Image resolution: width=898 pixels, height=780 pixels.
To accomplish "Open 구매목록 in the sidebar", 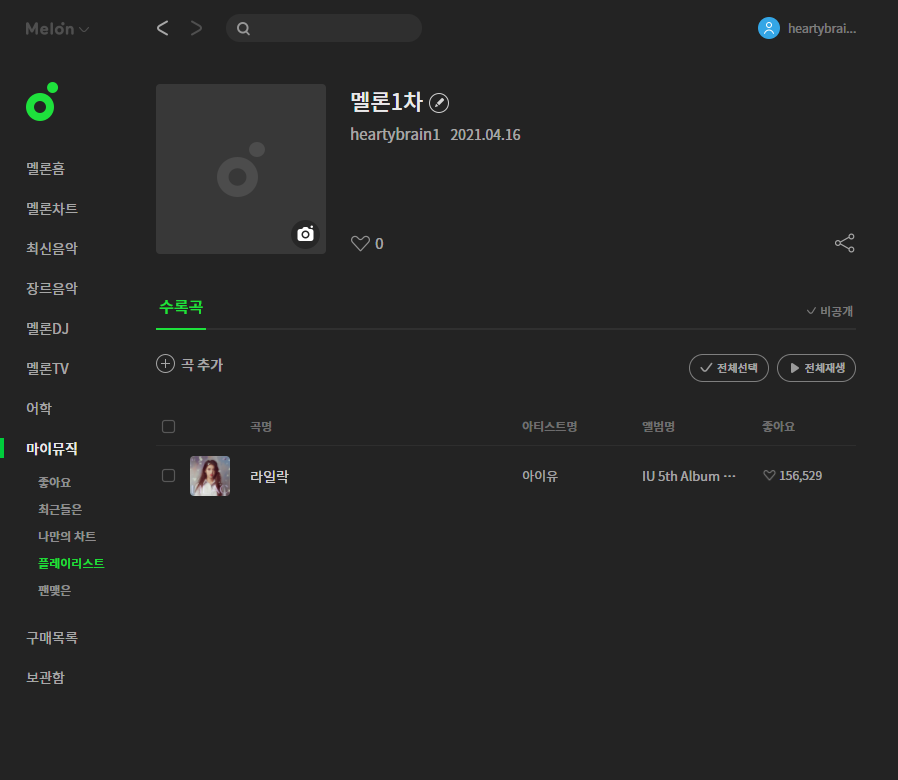I will (52, 637).
